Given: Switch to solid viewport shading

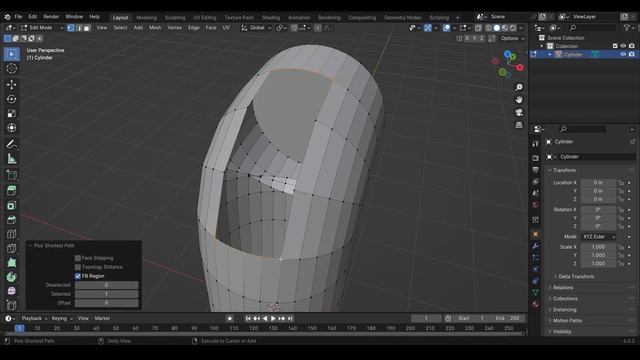Looking at the screenshot, I should coord(497,28).
